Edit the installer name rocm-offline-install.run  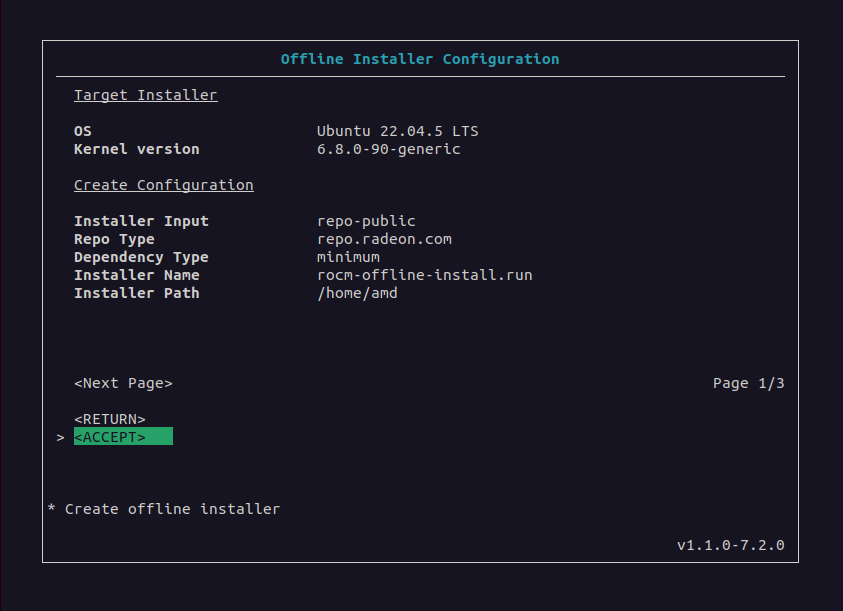424,275
